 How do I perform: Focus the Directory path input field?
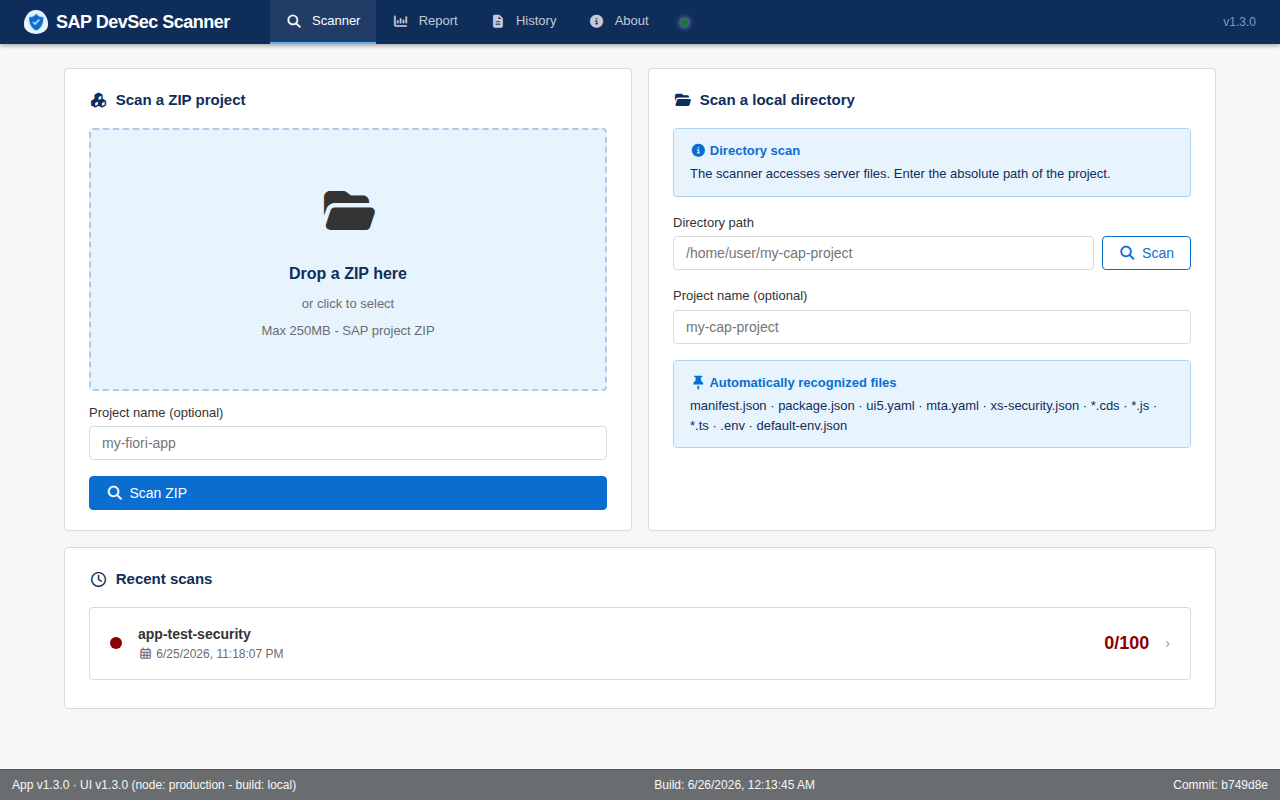(x=883, y=253)
